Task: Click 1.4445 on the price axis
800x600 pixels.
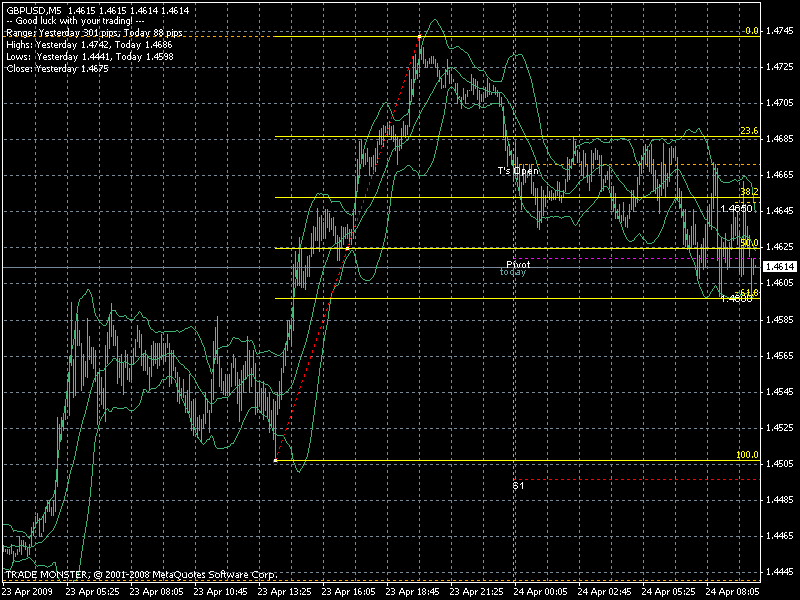Action: (x=780, y=571)
